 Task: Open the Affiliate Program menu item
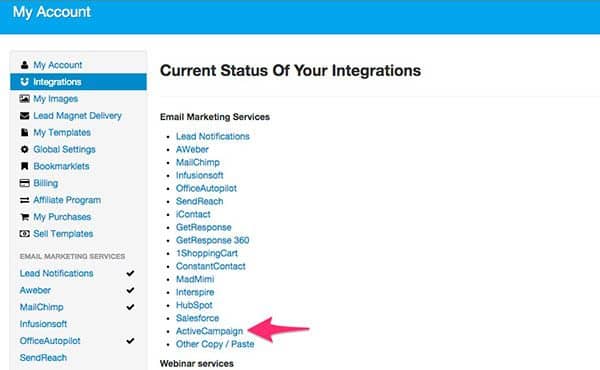[67, 200]
